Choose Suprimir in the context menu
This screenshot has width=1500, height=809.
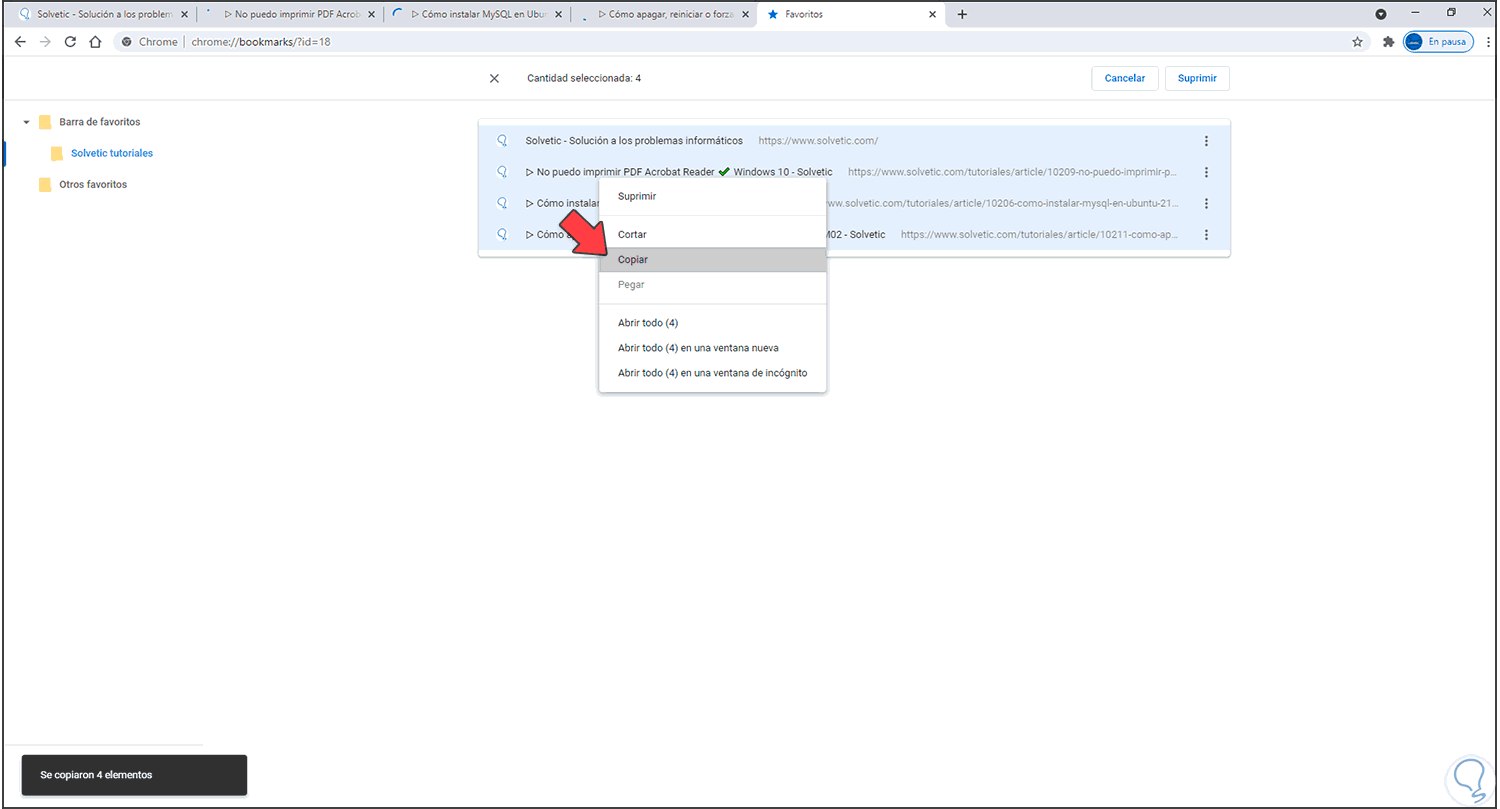(x=713, y=196)
